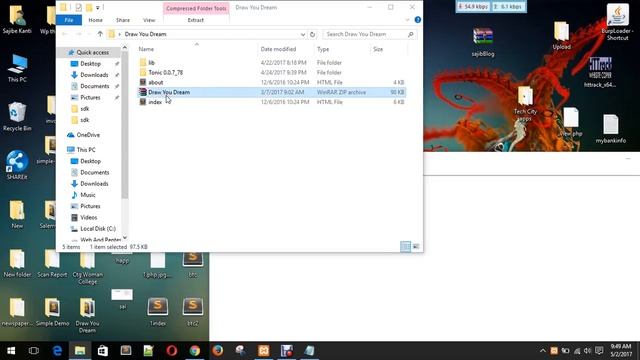Open the Windows Start menu
640x360 pixels.
[x=11, y=351]
